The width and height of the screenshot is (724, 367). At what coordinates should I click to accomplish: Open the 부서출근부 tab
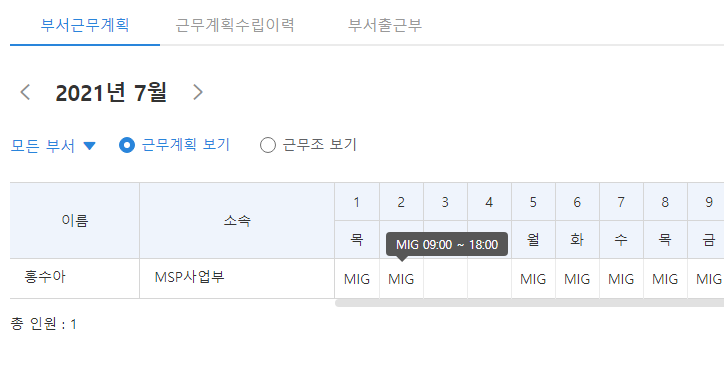385,24
